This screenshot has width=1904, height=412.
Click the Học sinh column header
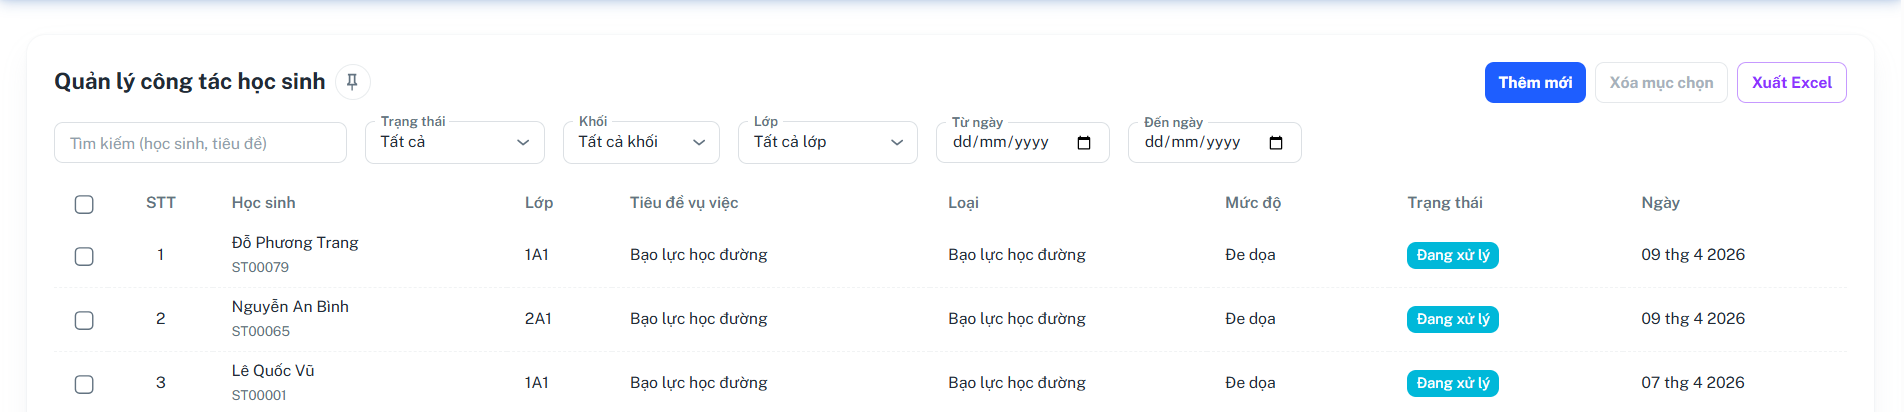(264, 203)
